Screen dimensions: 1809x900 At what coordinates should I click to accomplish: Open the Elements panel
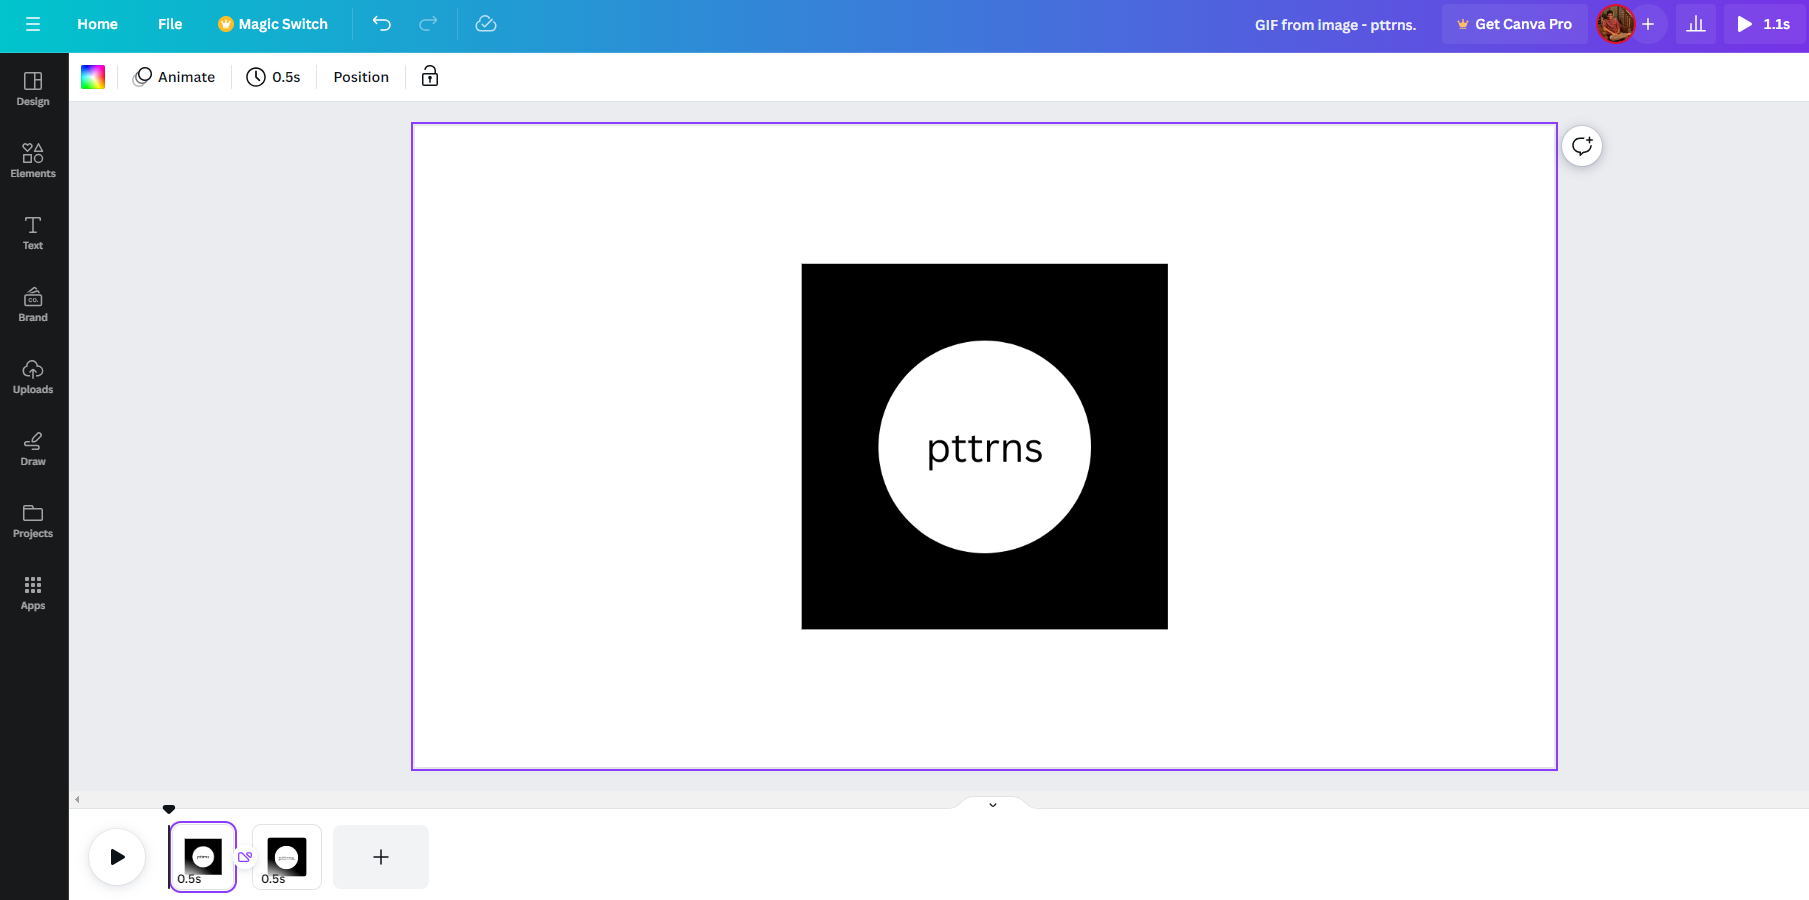coord(33,161)
